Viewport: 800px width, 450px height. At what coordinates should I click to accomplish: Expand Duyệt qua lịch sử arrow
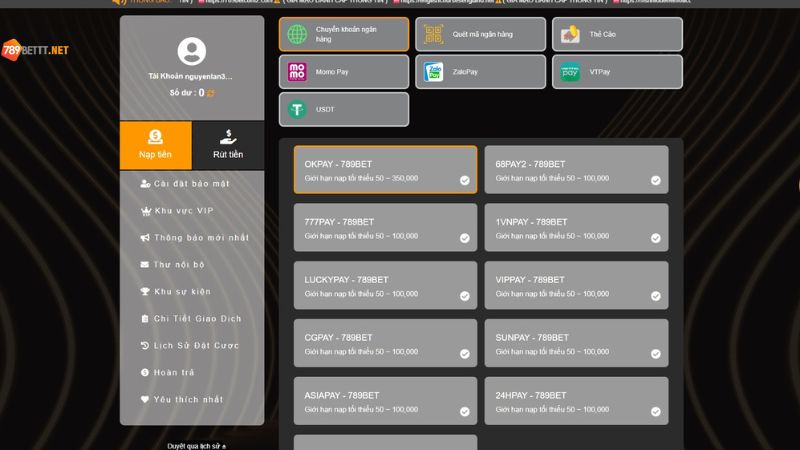pyautogui.click(x=224, y=446)
